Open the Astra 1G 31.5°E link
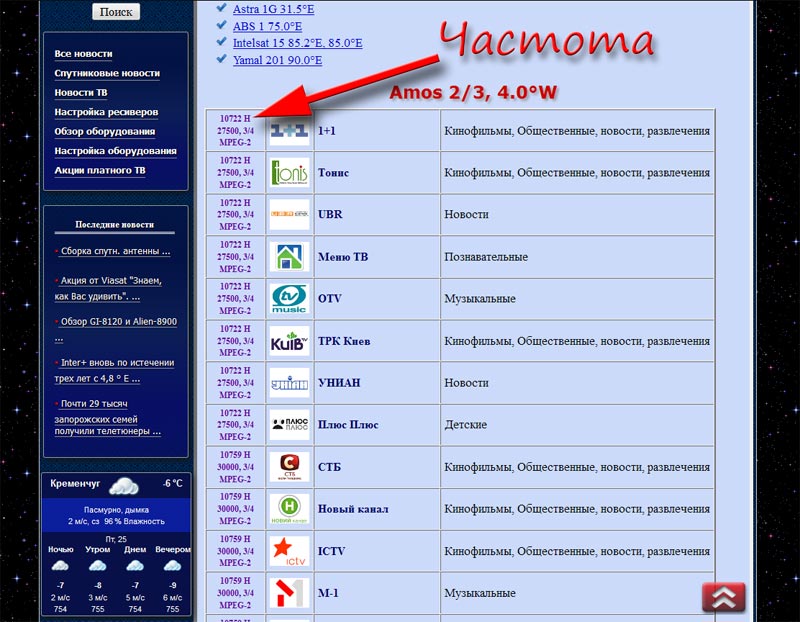The height and width of the screenshot is (622, 800). coord(273,9)
